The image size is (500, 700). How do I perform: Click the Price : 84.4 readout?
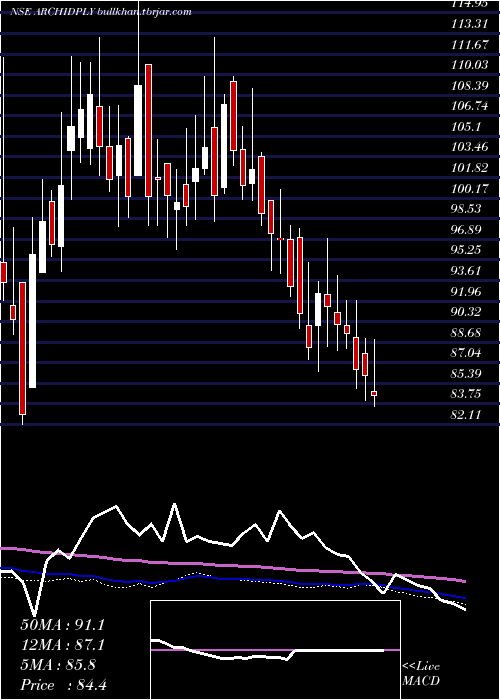pos(63,685)
